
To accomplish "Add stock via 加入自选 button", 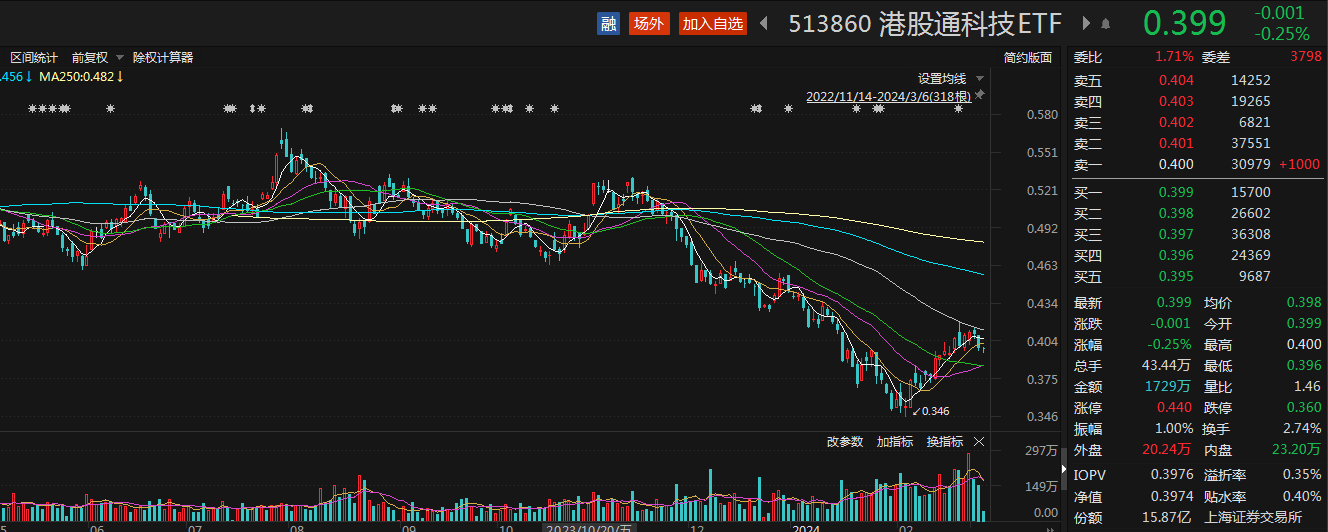I will tap(713, 24).
